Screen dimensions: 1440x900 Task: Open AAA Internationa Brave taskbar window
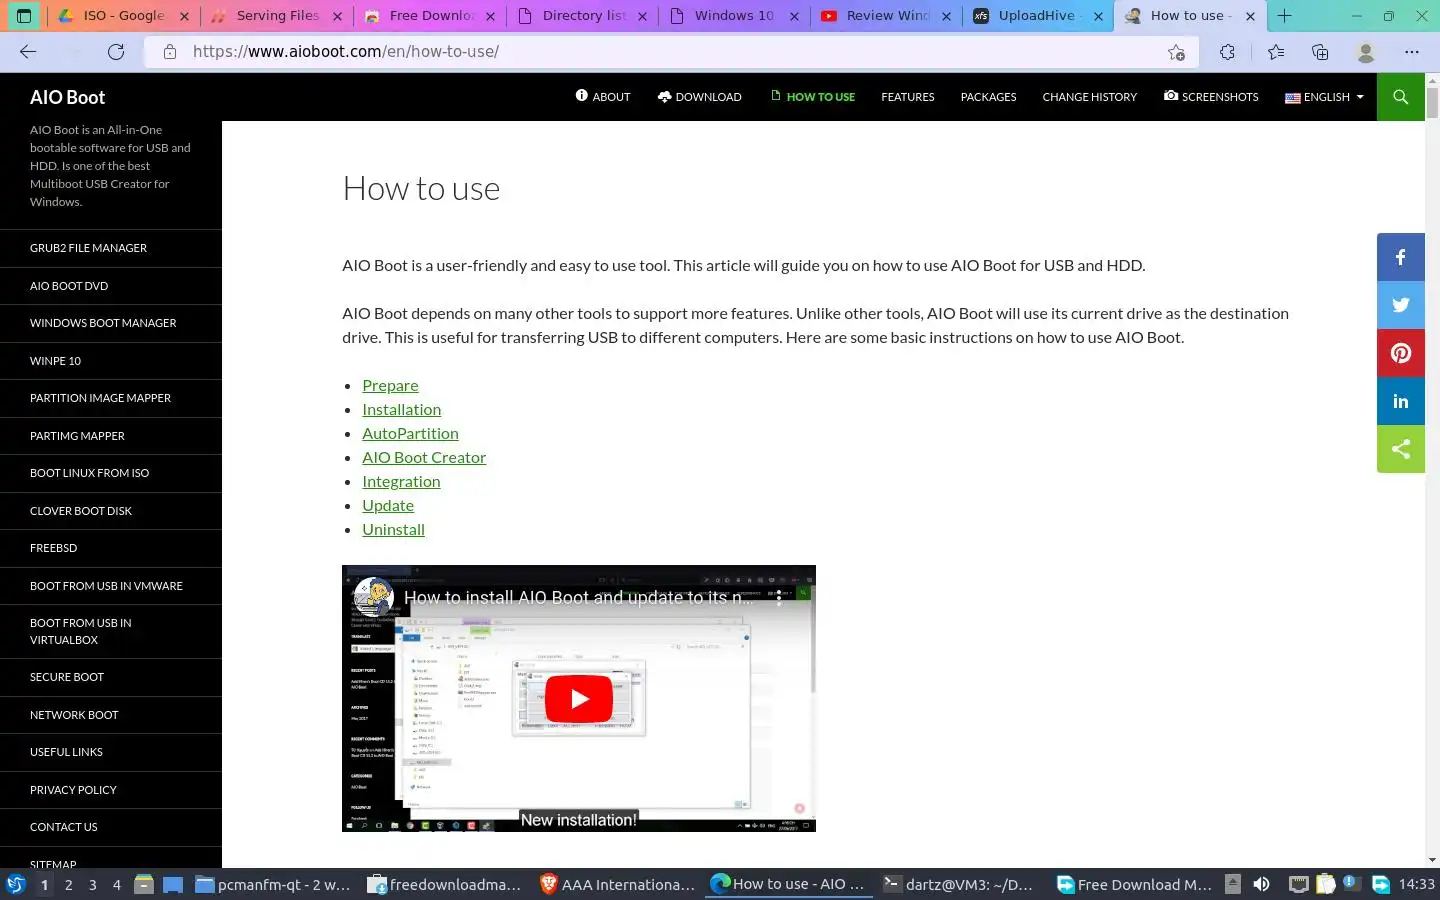coord(618,884)
